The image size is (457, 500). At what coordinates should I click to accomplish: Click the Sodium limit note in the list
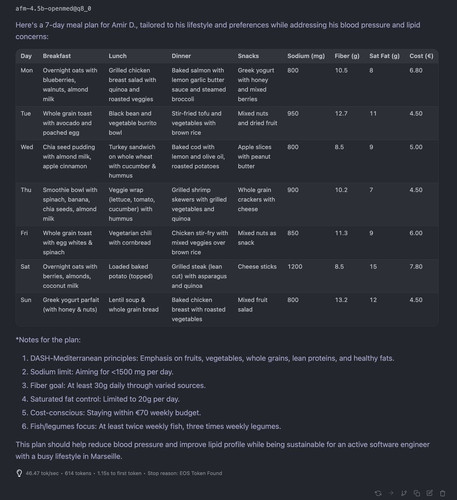point(102,372)
